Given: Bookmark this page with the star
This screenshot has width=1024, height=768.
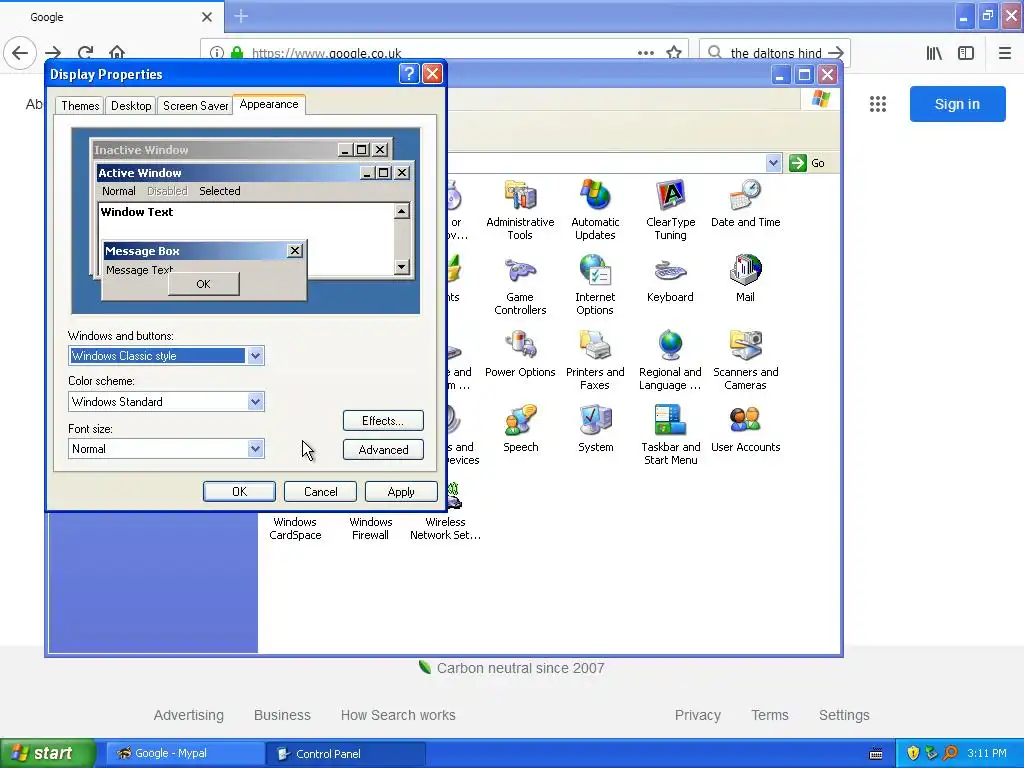Looking at the screenshot, I should click(x=674, y=53).
